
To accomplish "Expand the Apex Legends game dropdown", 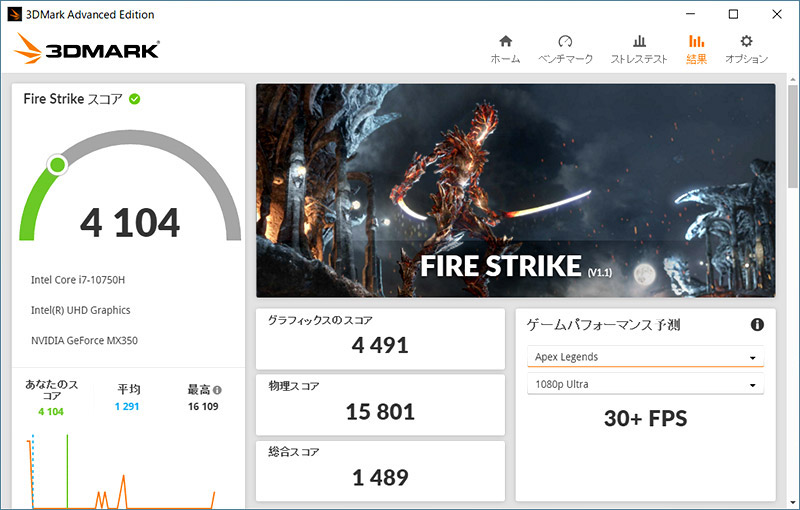I will [645, 357].
